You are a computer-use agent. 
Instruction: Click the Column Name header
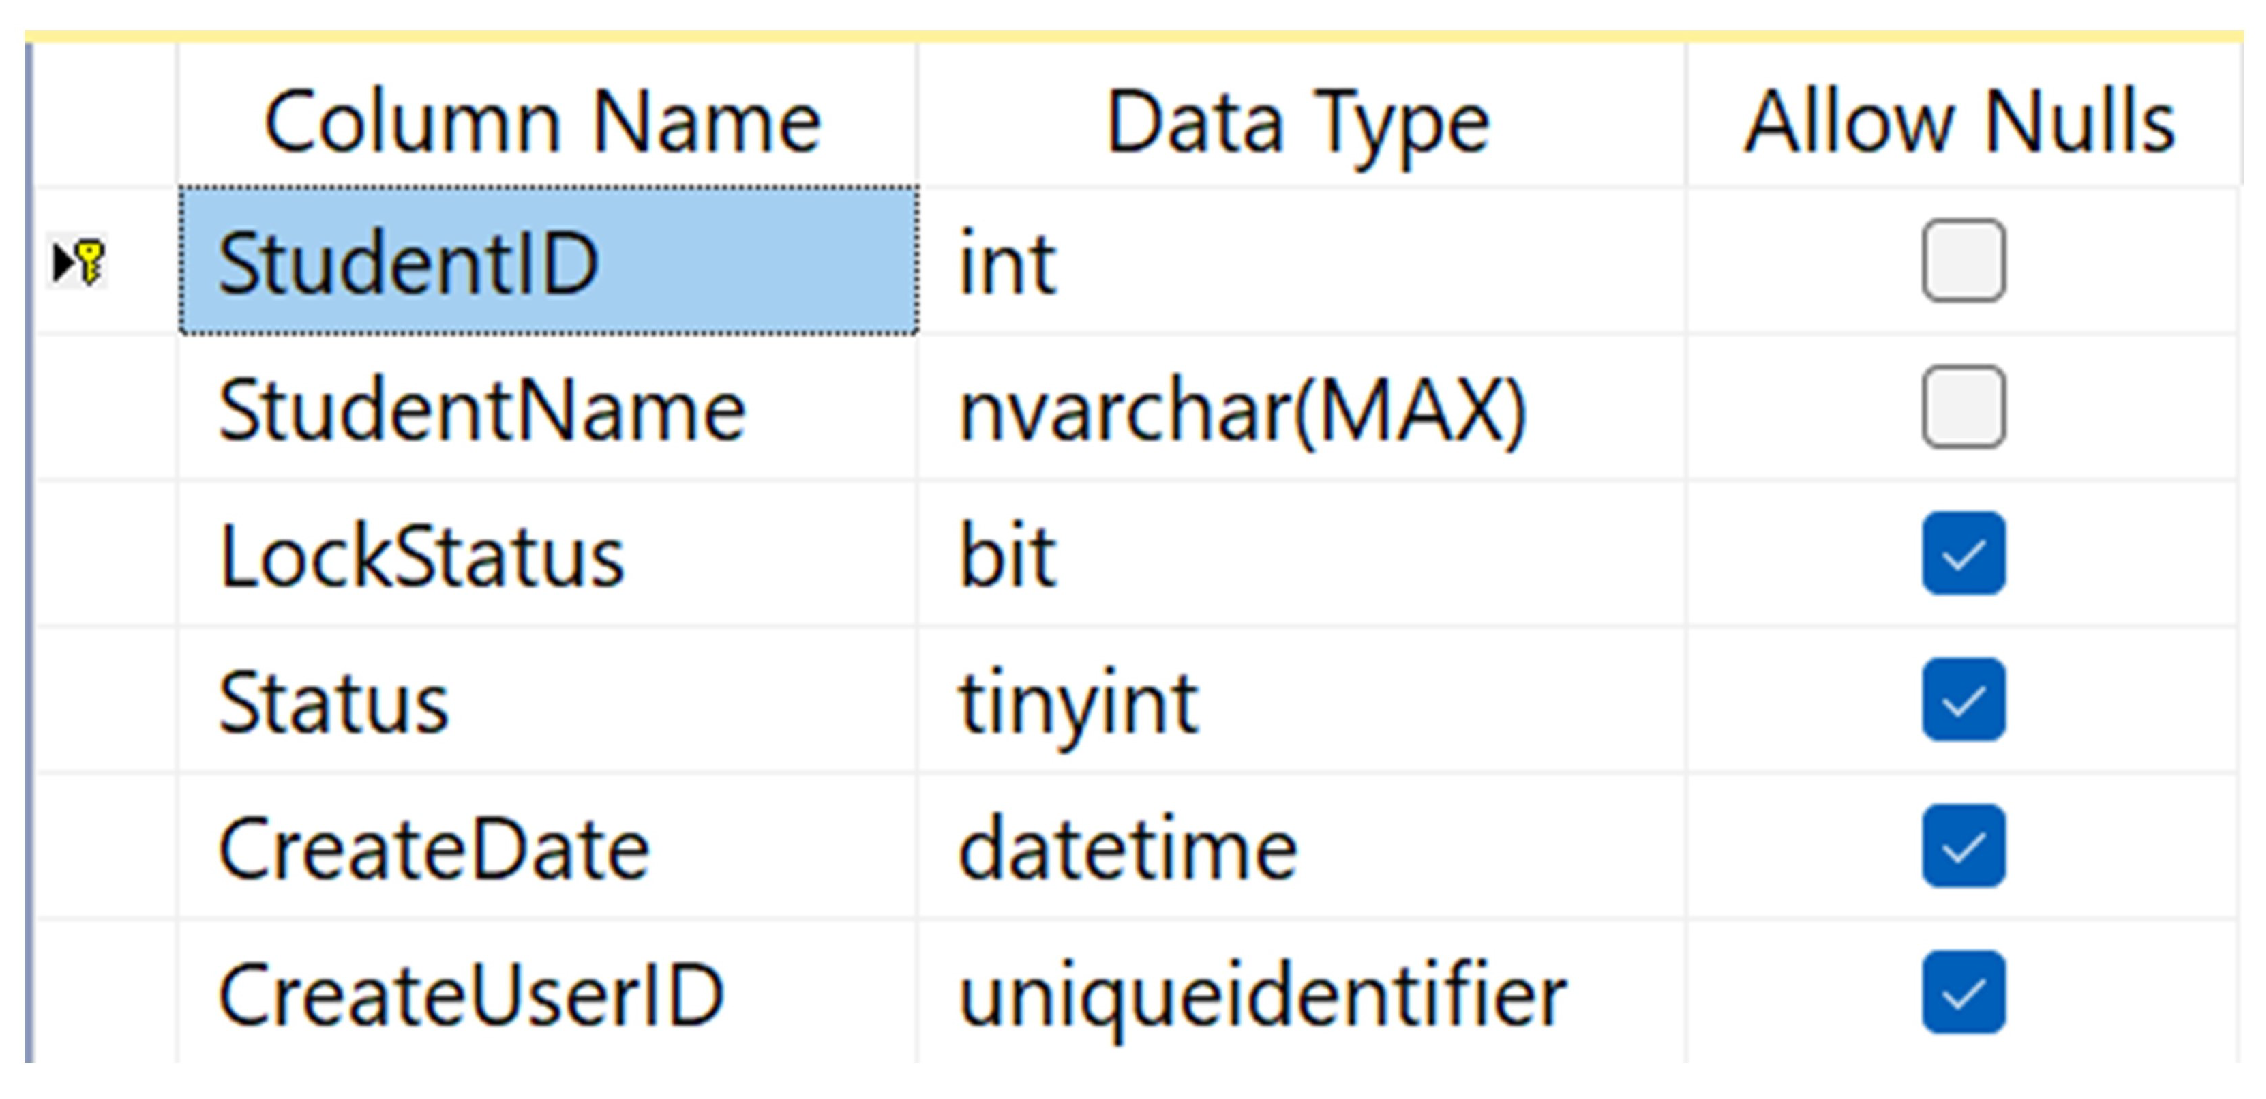click(x=544, y=121)
